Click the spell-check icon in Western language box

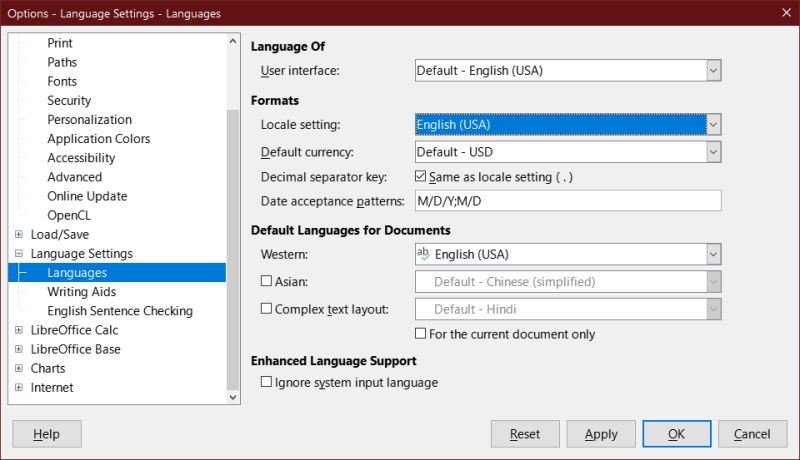click(x=423, y=253)
